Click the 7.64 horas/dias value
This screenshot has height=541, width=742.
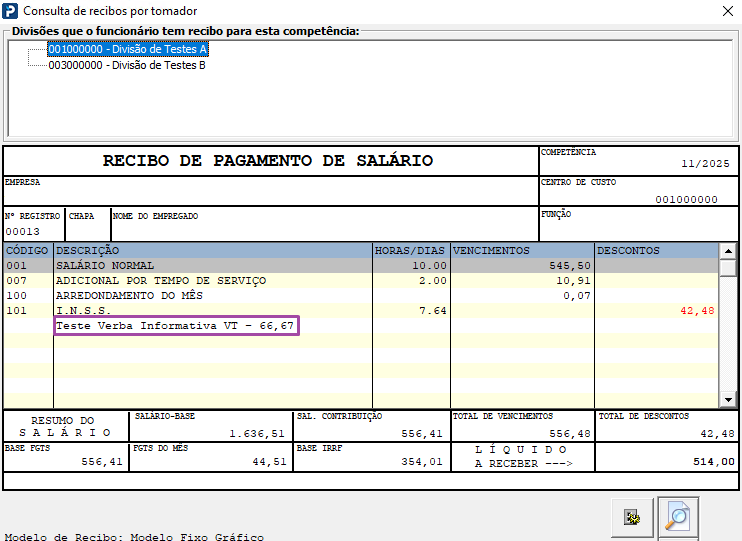433,311
